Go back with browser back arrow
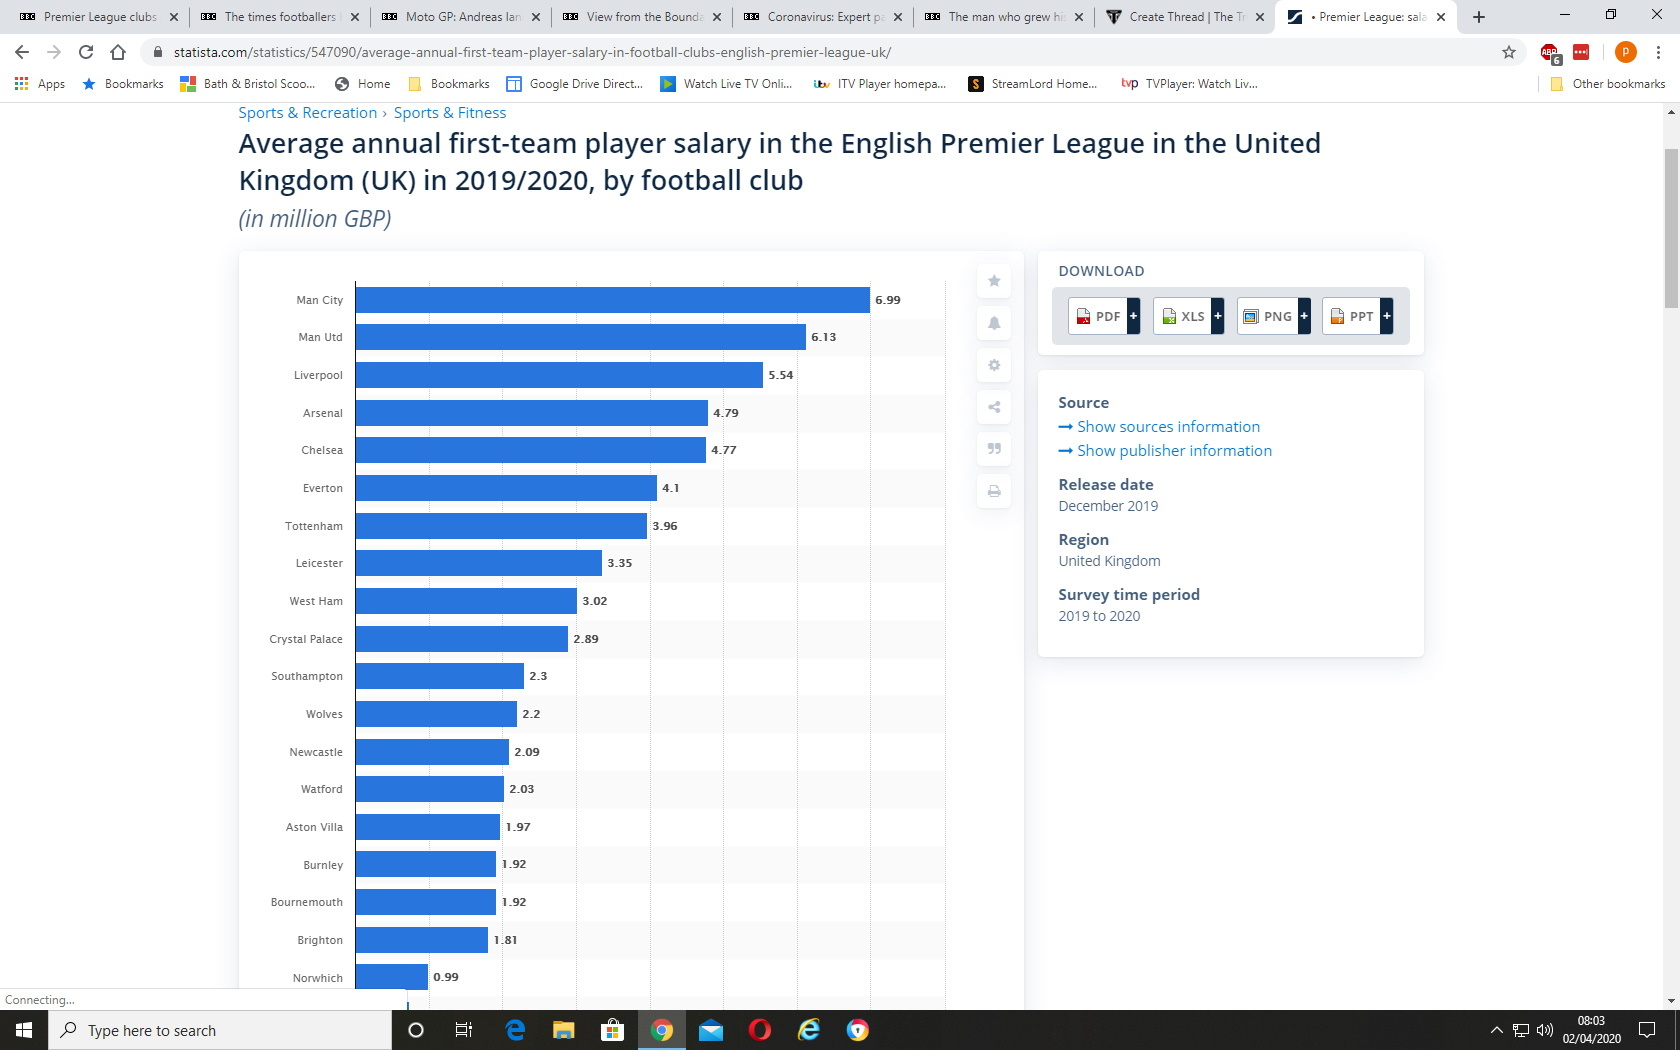1680x1050 pixels. 22,52
